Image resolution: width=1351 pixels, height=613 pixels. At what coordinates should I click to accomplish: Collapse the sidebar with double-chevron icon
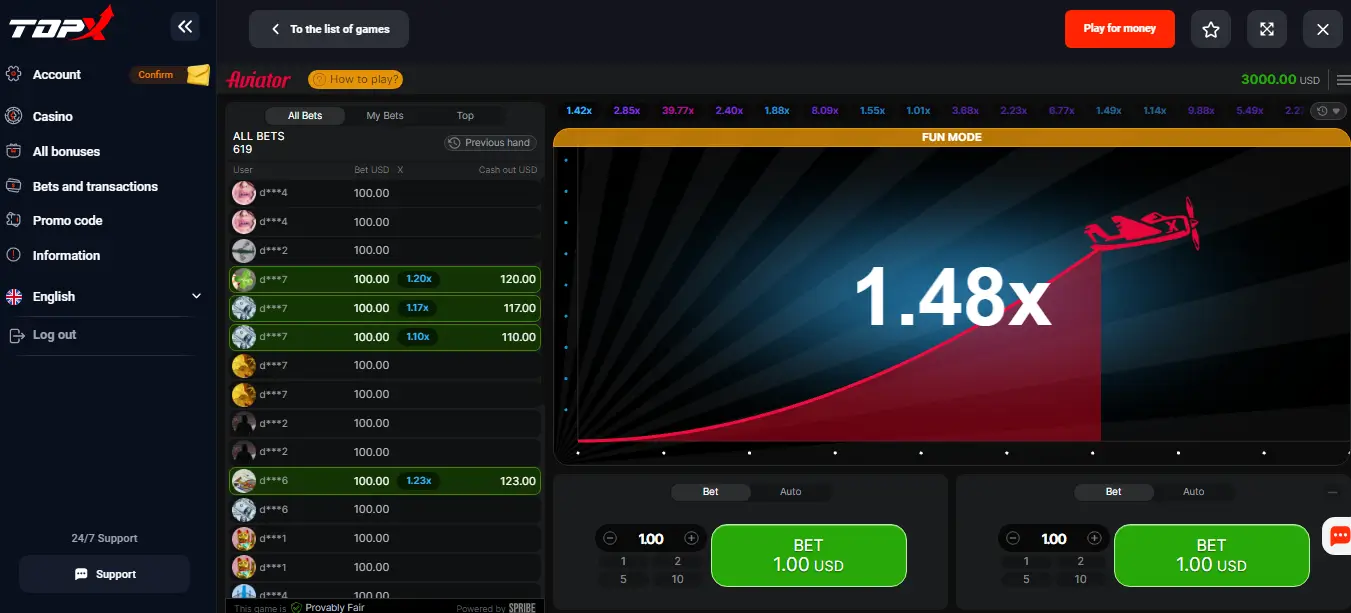tap(185, 28)
